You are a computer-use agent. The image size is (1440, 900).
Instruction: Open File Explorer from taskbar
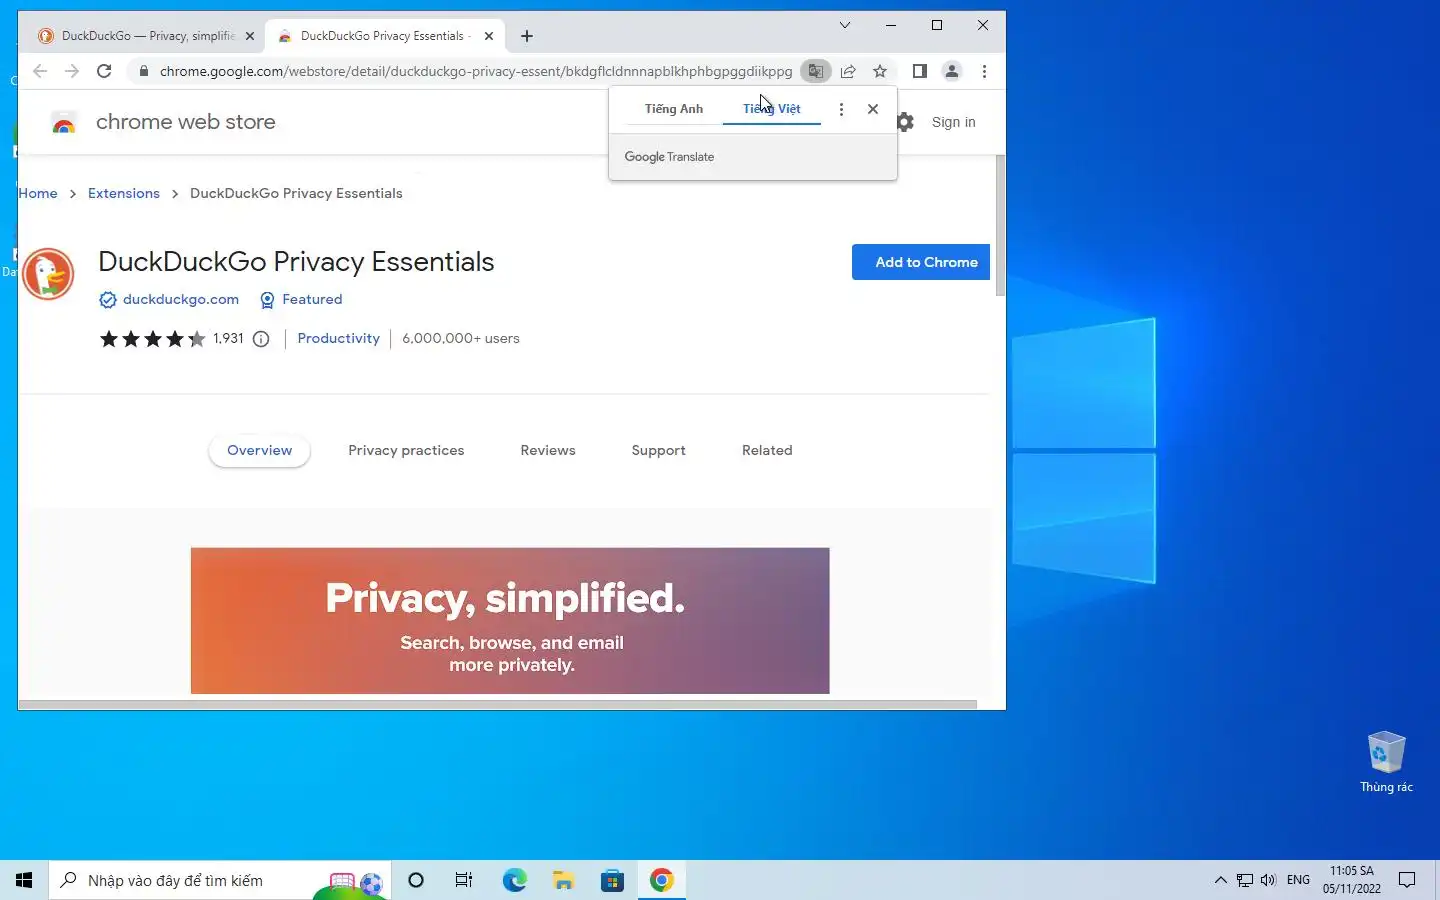click(x=563, y=880)
